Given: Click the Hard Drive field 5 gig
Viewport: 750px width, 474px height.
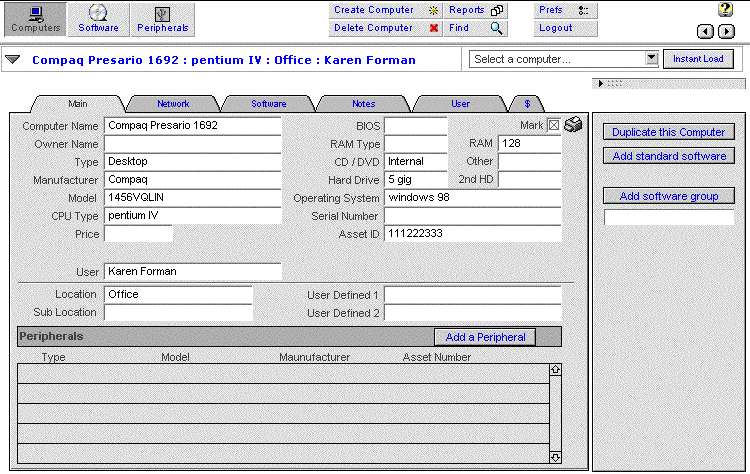Looking at the screenshot, I should click(416, 180).
